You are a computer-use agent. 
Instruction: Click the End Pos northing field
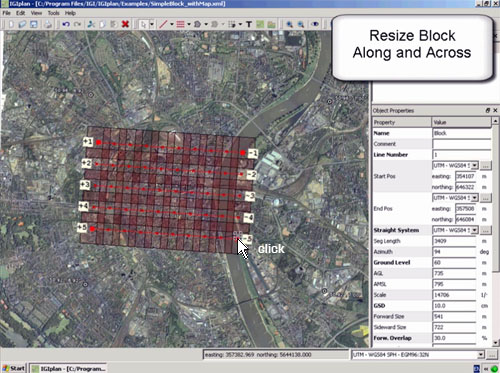click(x=466, y=219)
